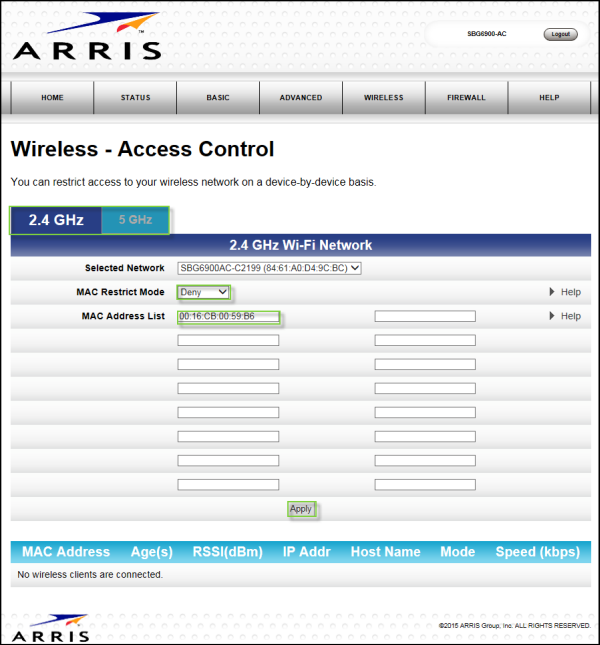The width and height of the screenshot is (600, 645).
Task: Open the Selected Network dropdown
Action: click(268, 268)
